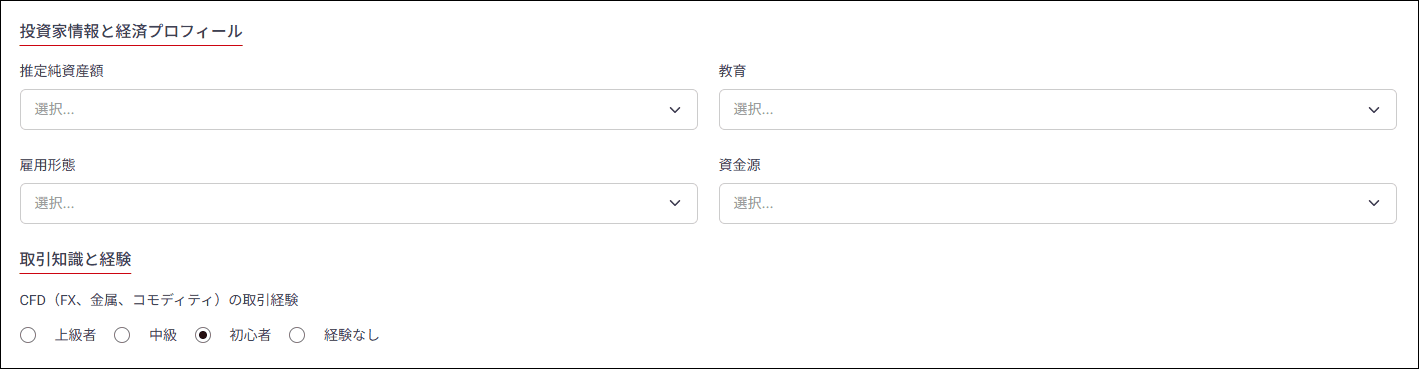This screenshot has width=1419, height=369.
Task: Expand the 雇用形態 選択... combo box
Action: (x=359, y=203)
